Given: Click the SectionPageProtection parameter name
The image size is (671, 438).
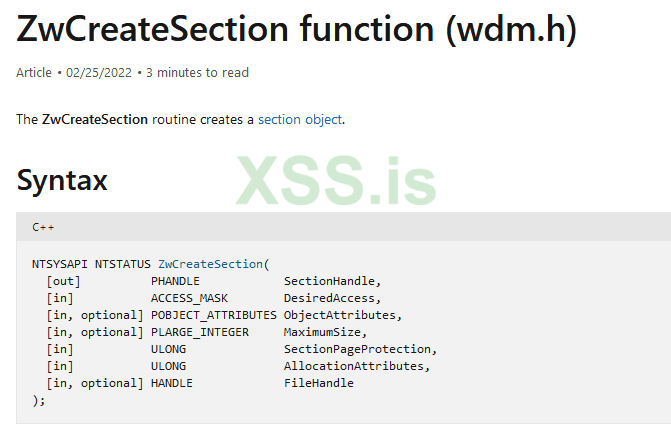Looking at the screenshot, I should (357, 349).
